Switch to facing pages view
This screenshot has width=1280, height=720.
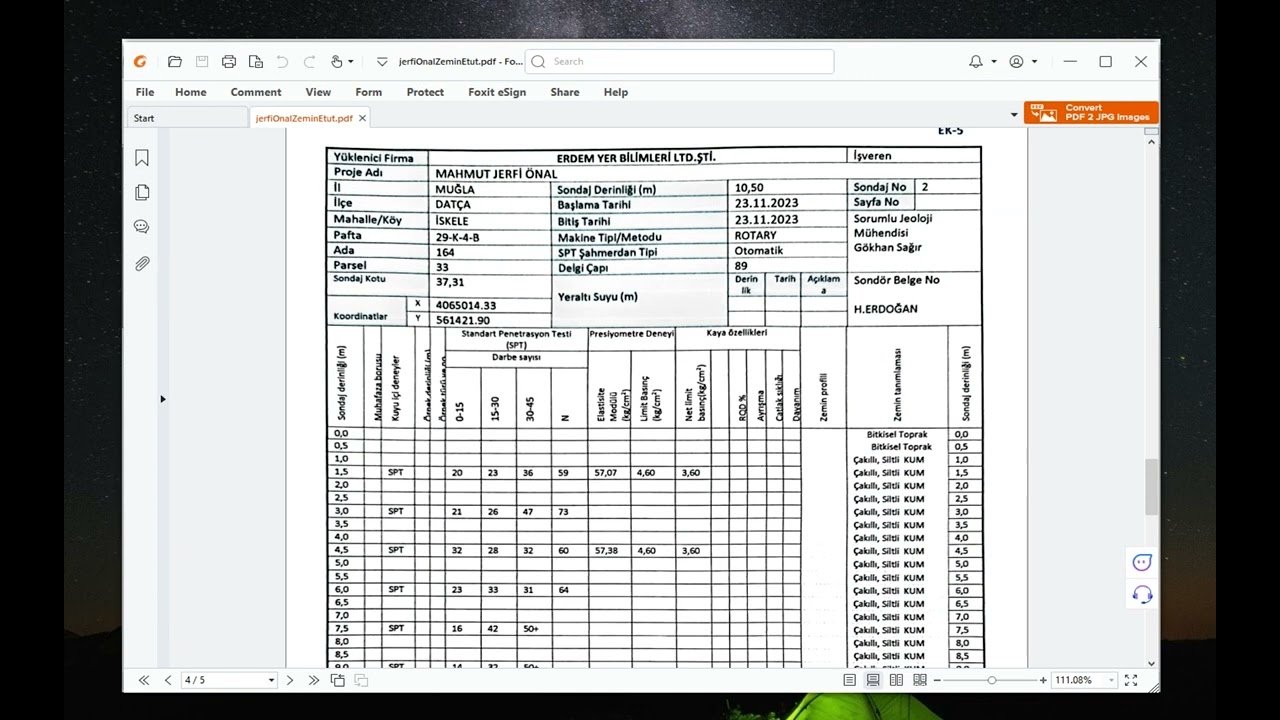tap(896, 680)
